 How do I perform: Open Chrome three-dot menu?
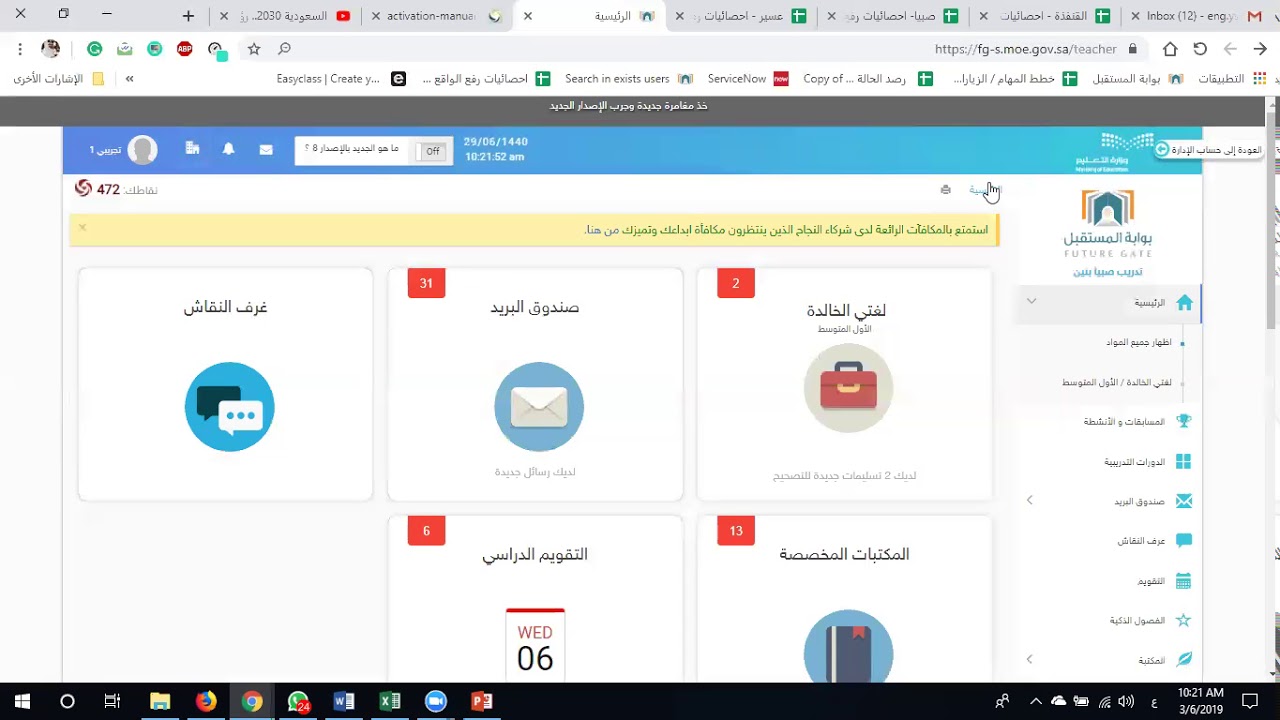pos(20,49)
